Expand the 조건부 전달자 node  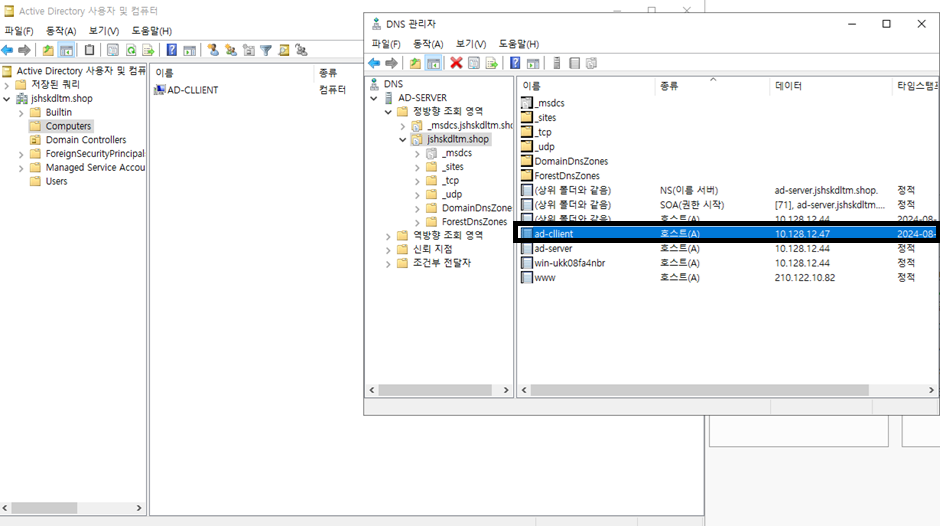pos(389,263)
